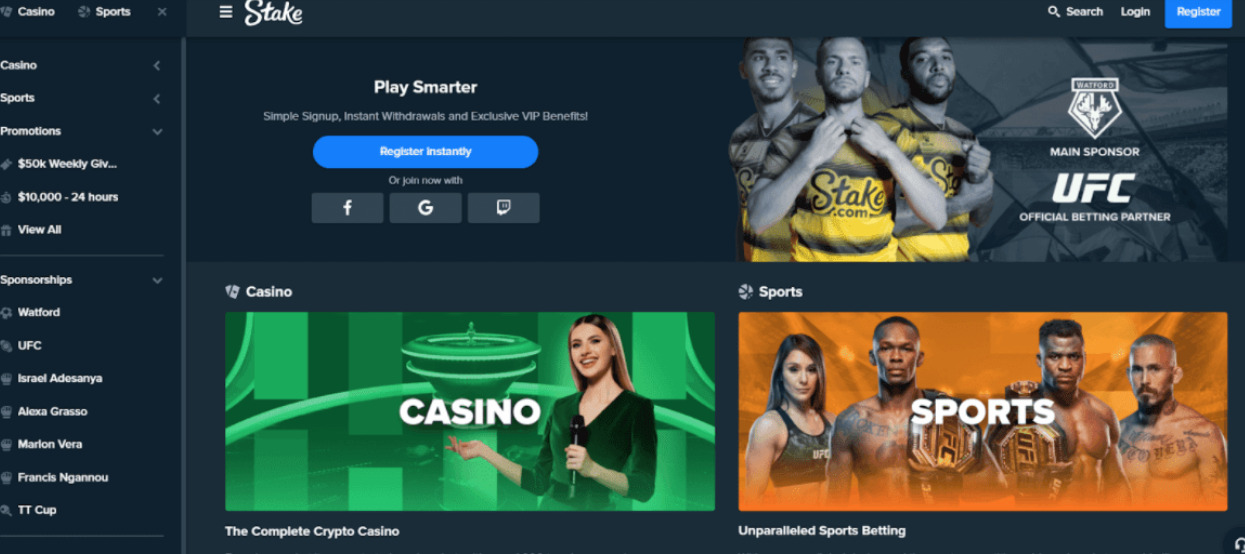Switch to the Casino tab at top left
The height and width of the screenshot is (554, 1245).
coord(28,12)
